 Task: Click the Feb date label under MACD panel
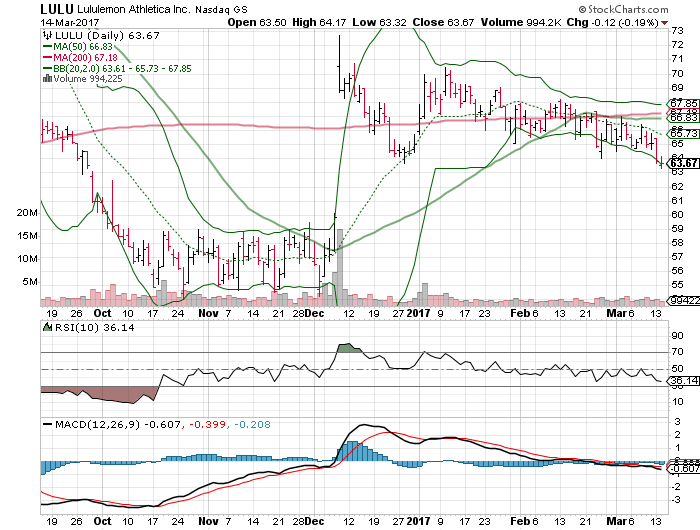(520, 521)
